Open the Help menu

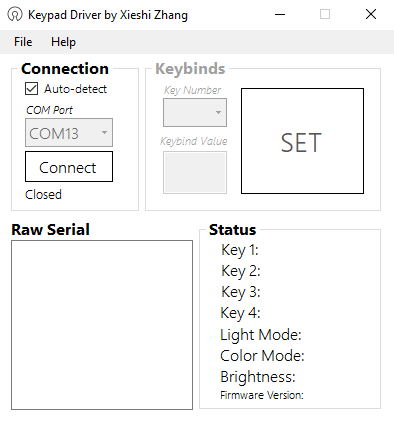pos(63,42)
